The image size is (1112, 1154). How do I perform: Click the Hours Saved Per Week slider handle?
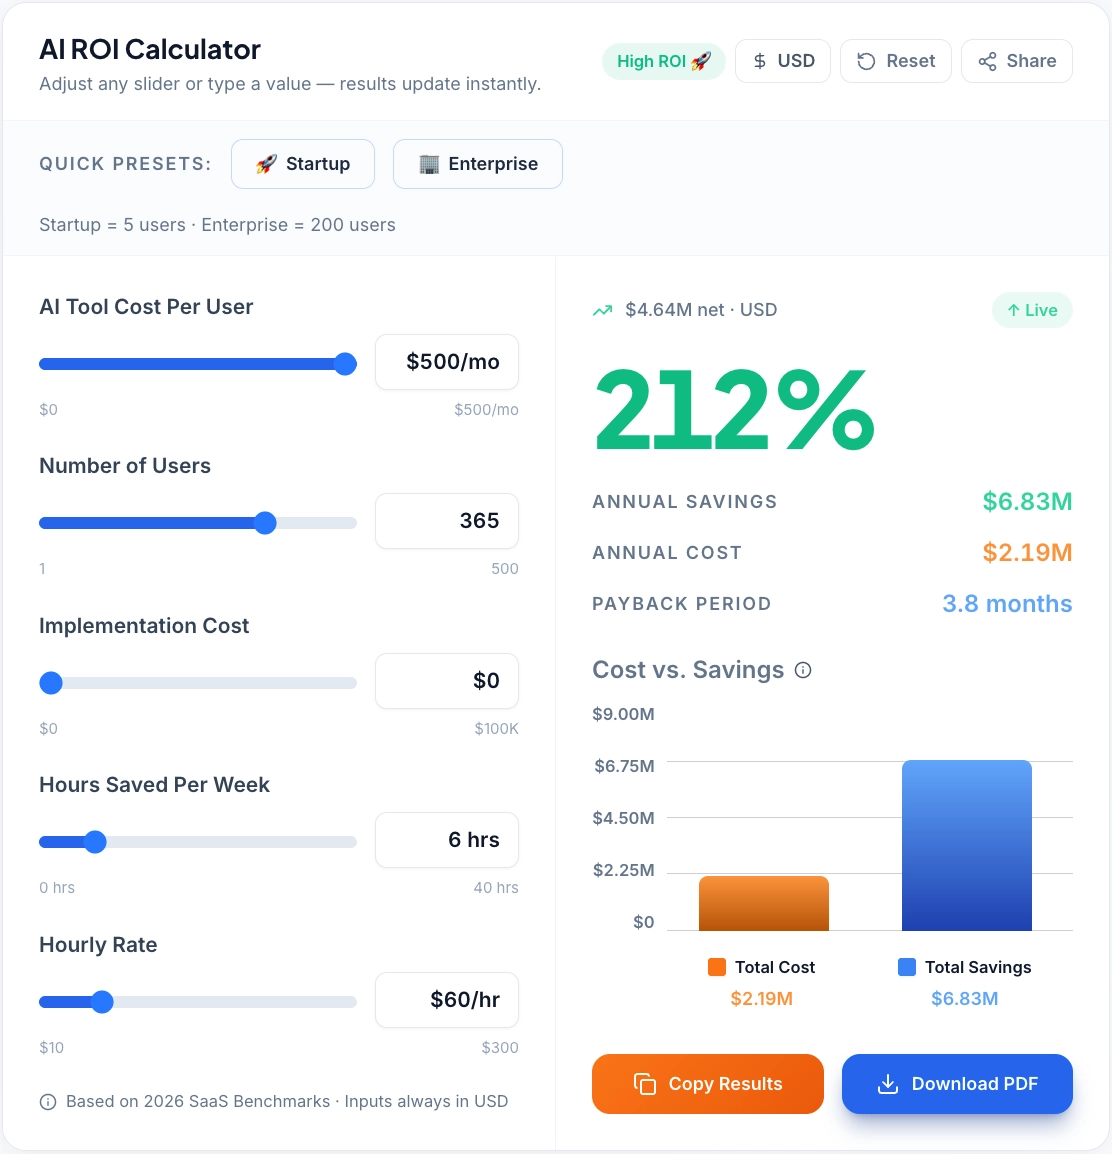(95, 841)
